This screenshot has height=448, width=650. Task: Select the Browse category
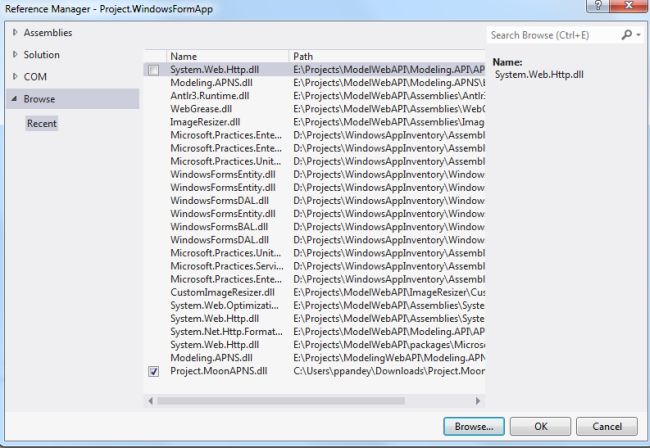(73, 99)
